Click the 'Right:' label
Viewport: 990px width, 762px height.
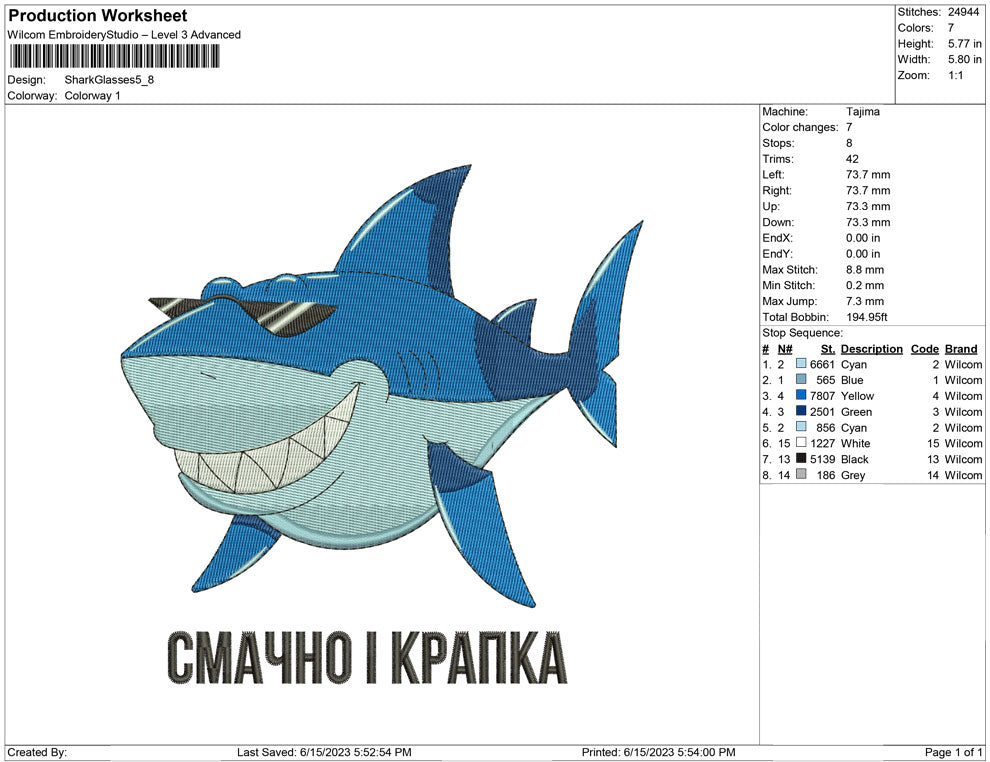click(x=776, y=191)
